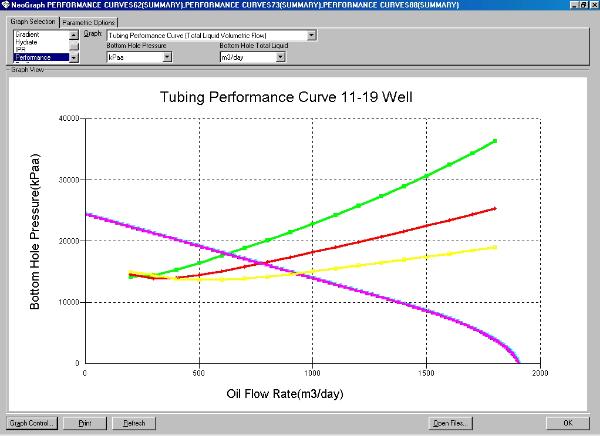
Task: Open the Bottom Hole Total Liquid units dropdown
Action: coord(279,57)
